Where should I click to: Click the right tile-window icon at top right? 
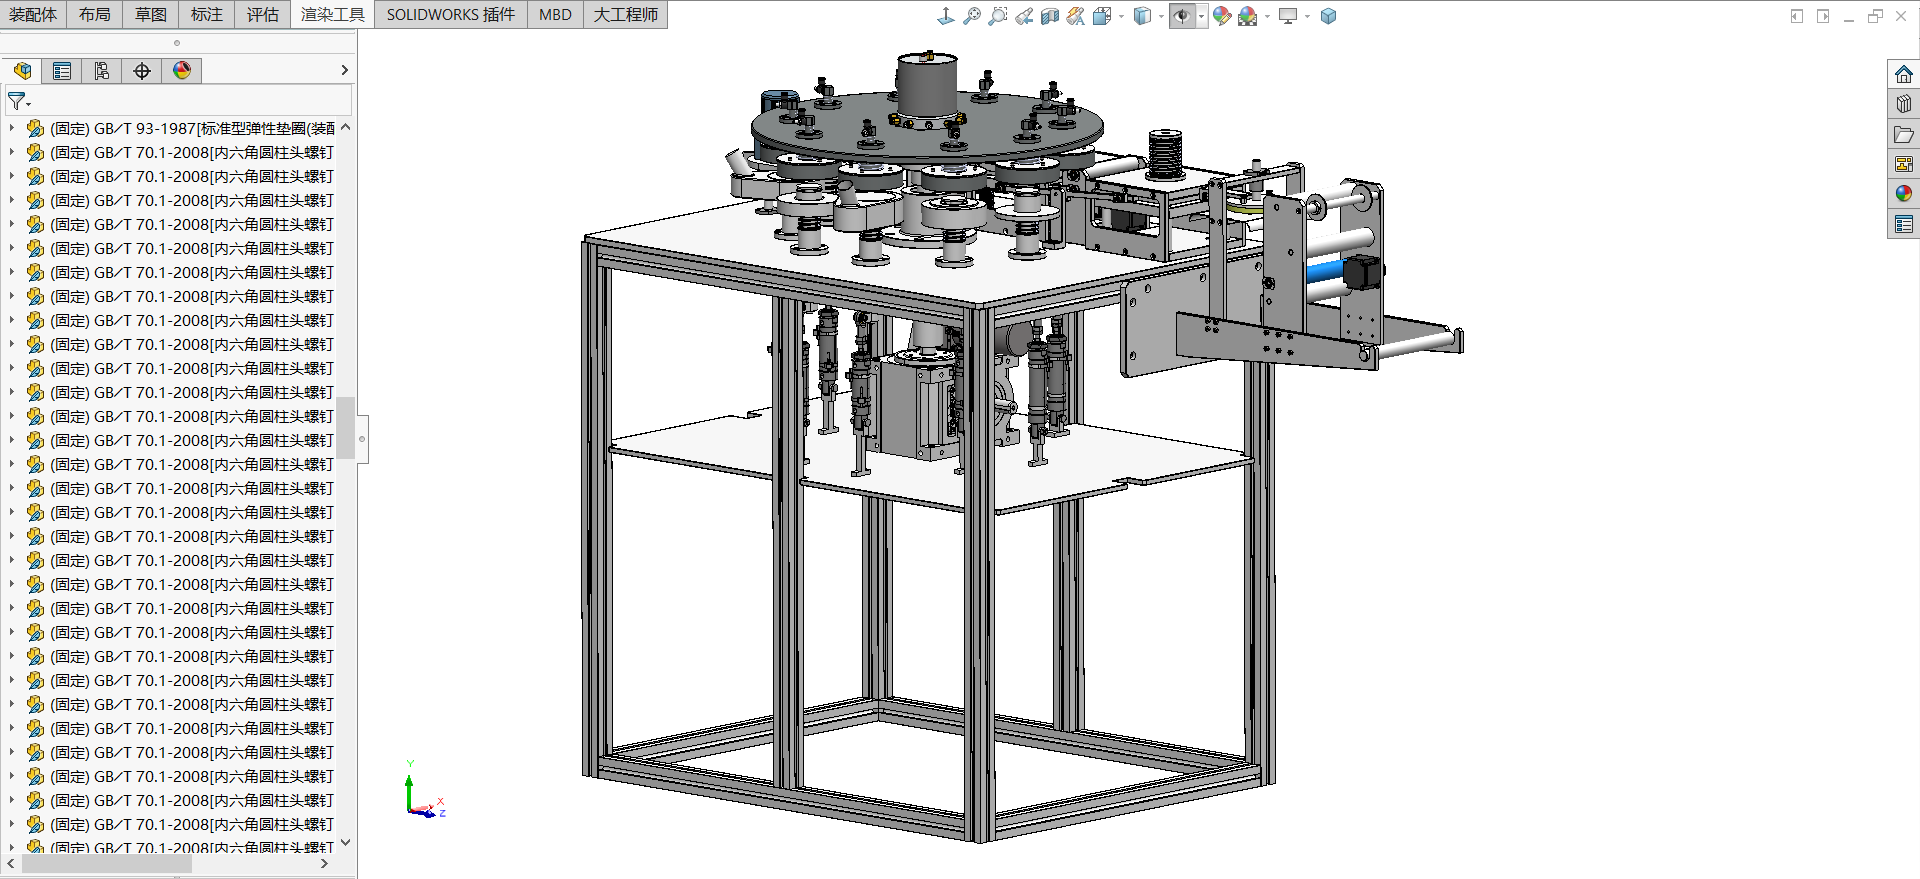pyautogui.click(x=1823, y=16)
